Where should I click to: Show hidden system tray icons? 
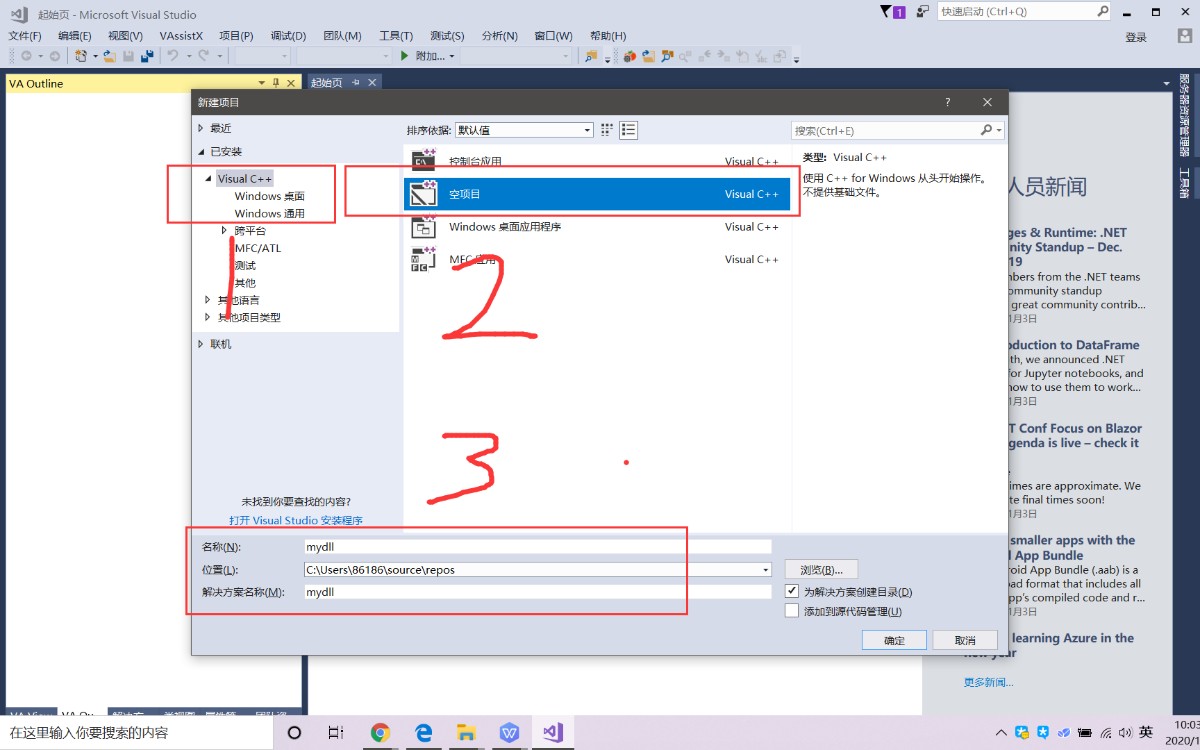(1002, 732)
